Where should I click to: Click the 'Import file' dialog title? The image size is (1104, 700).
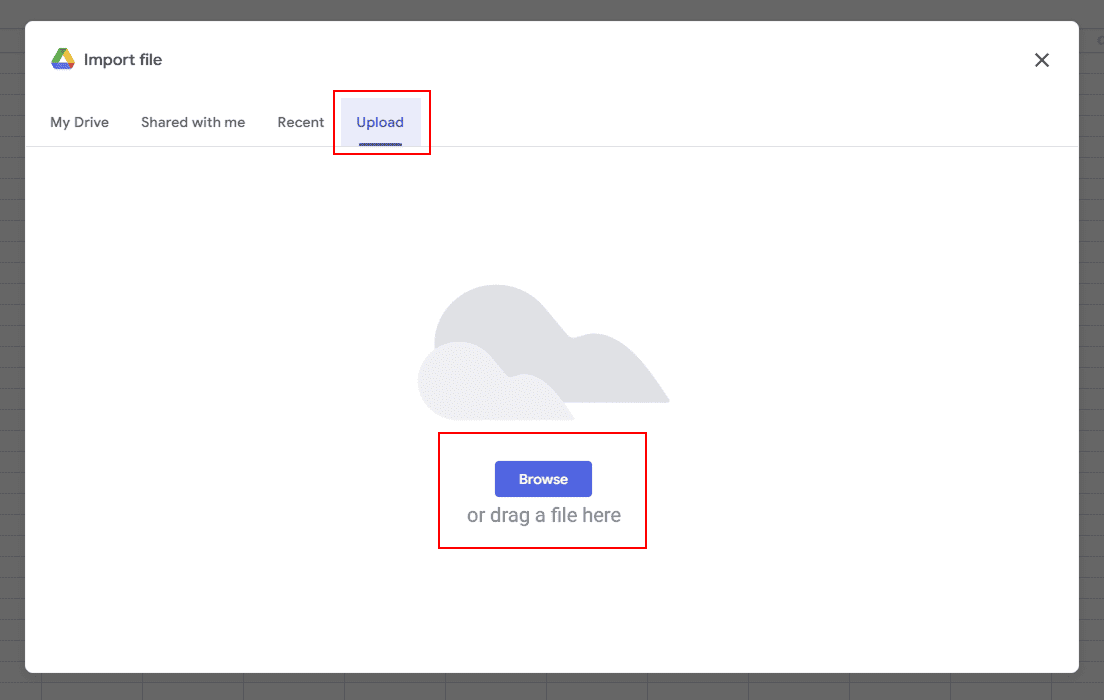coord(123,60)
